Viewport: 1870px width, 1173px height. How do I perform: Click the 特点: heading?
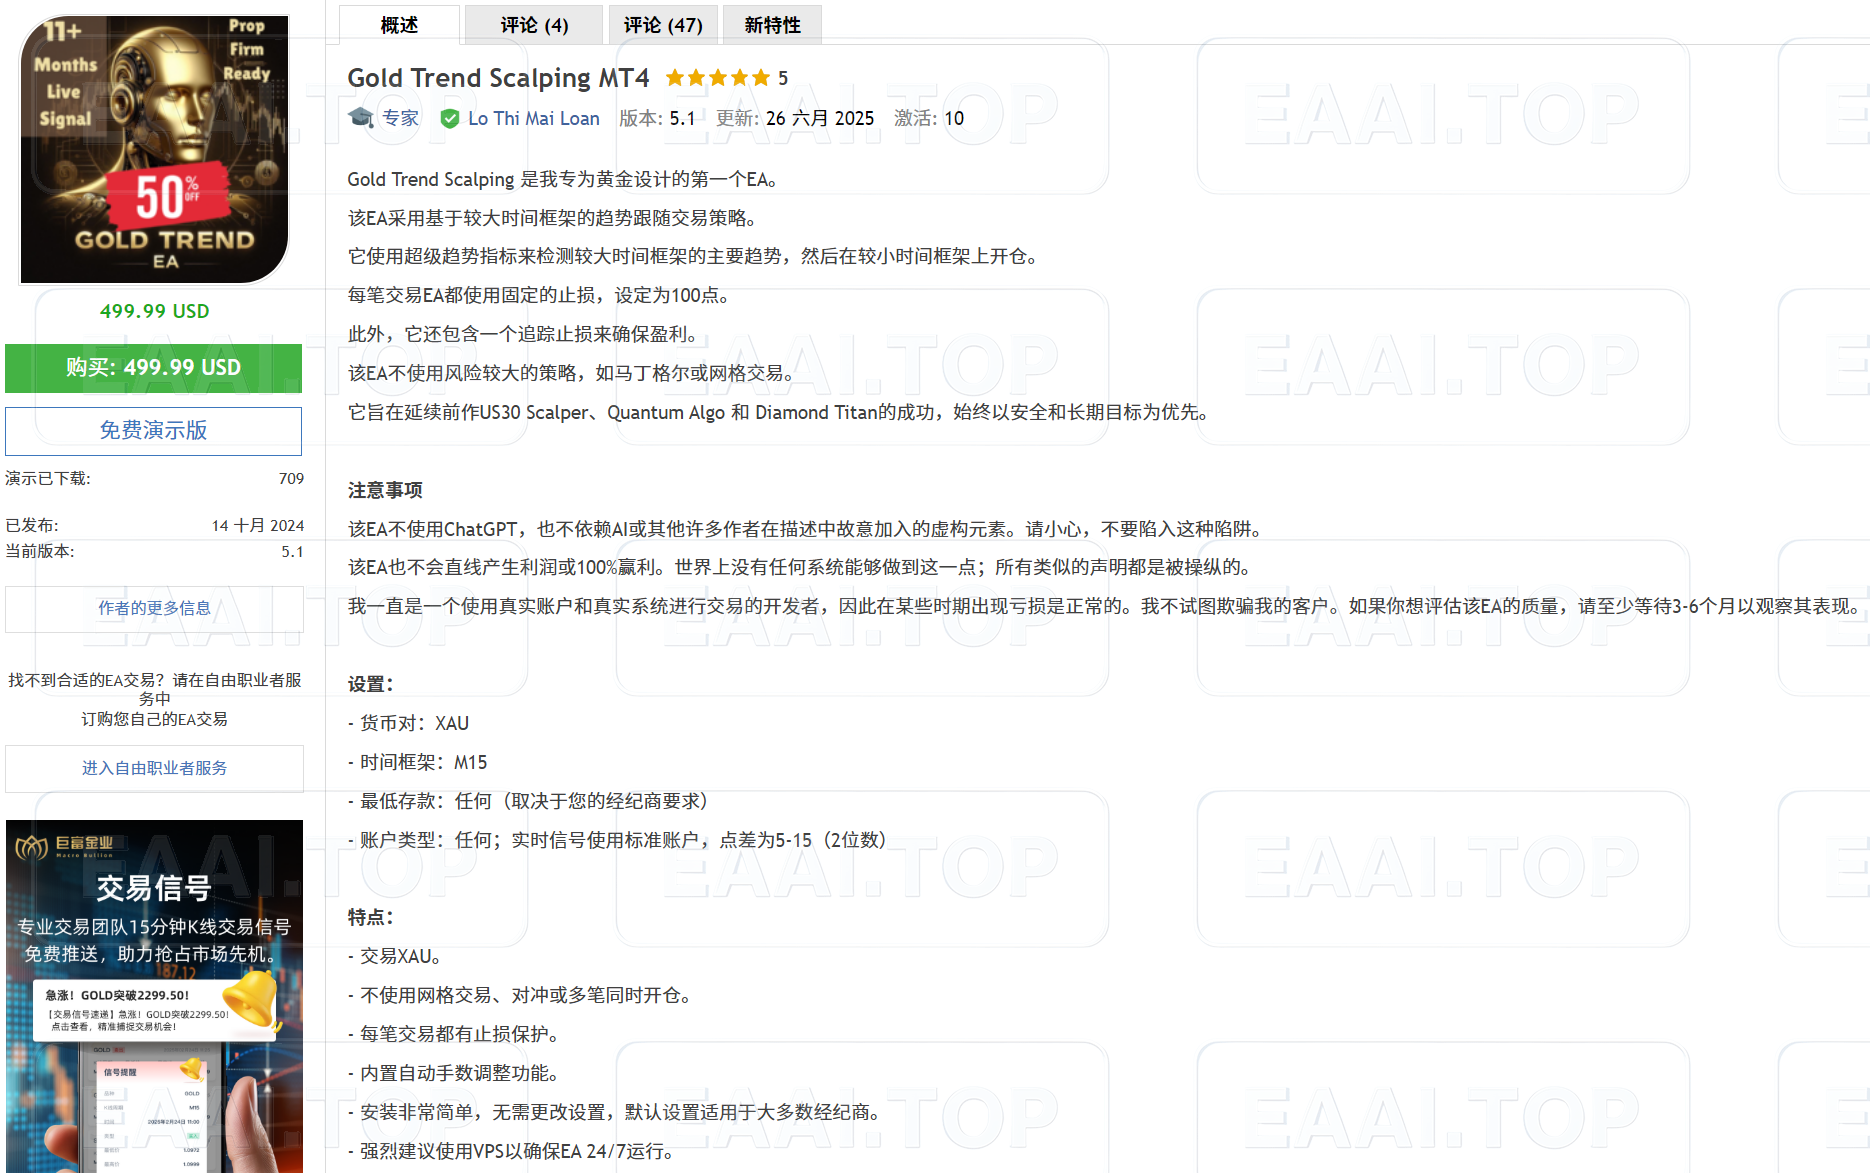[x=370, y=917]
